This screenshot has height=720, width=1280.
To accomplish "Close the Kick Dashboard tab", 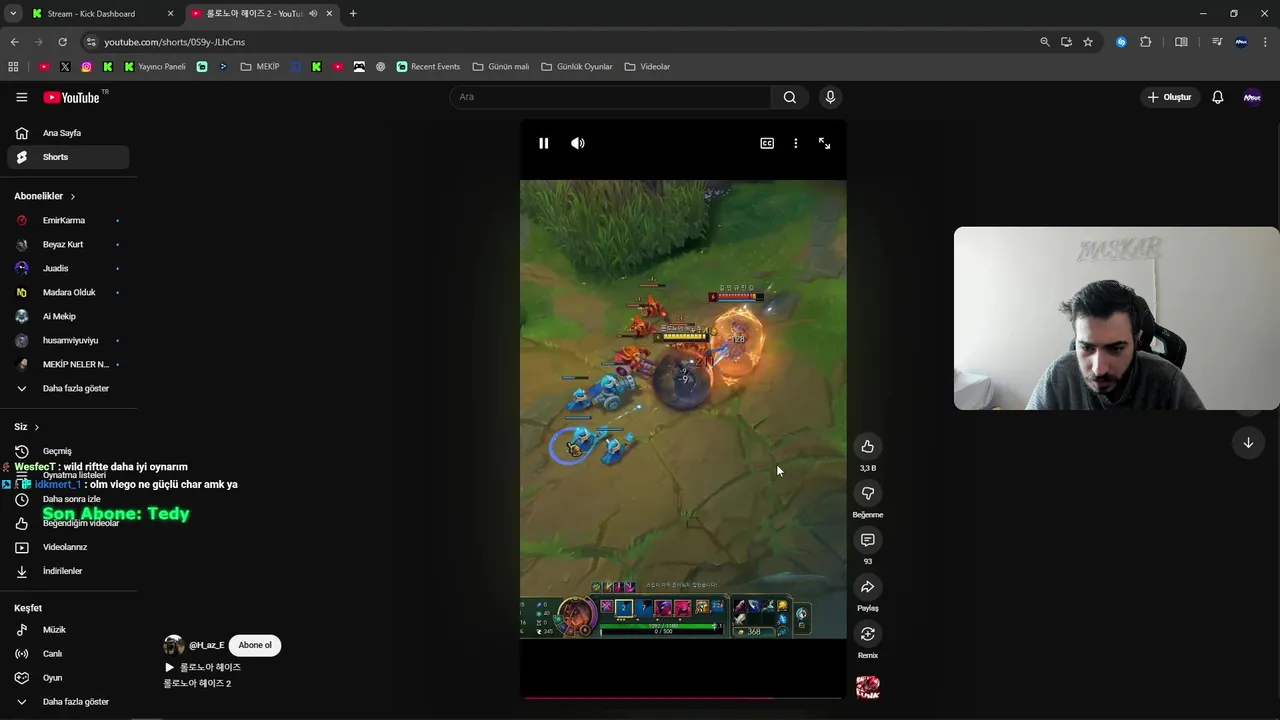I will pos(170,13).
